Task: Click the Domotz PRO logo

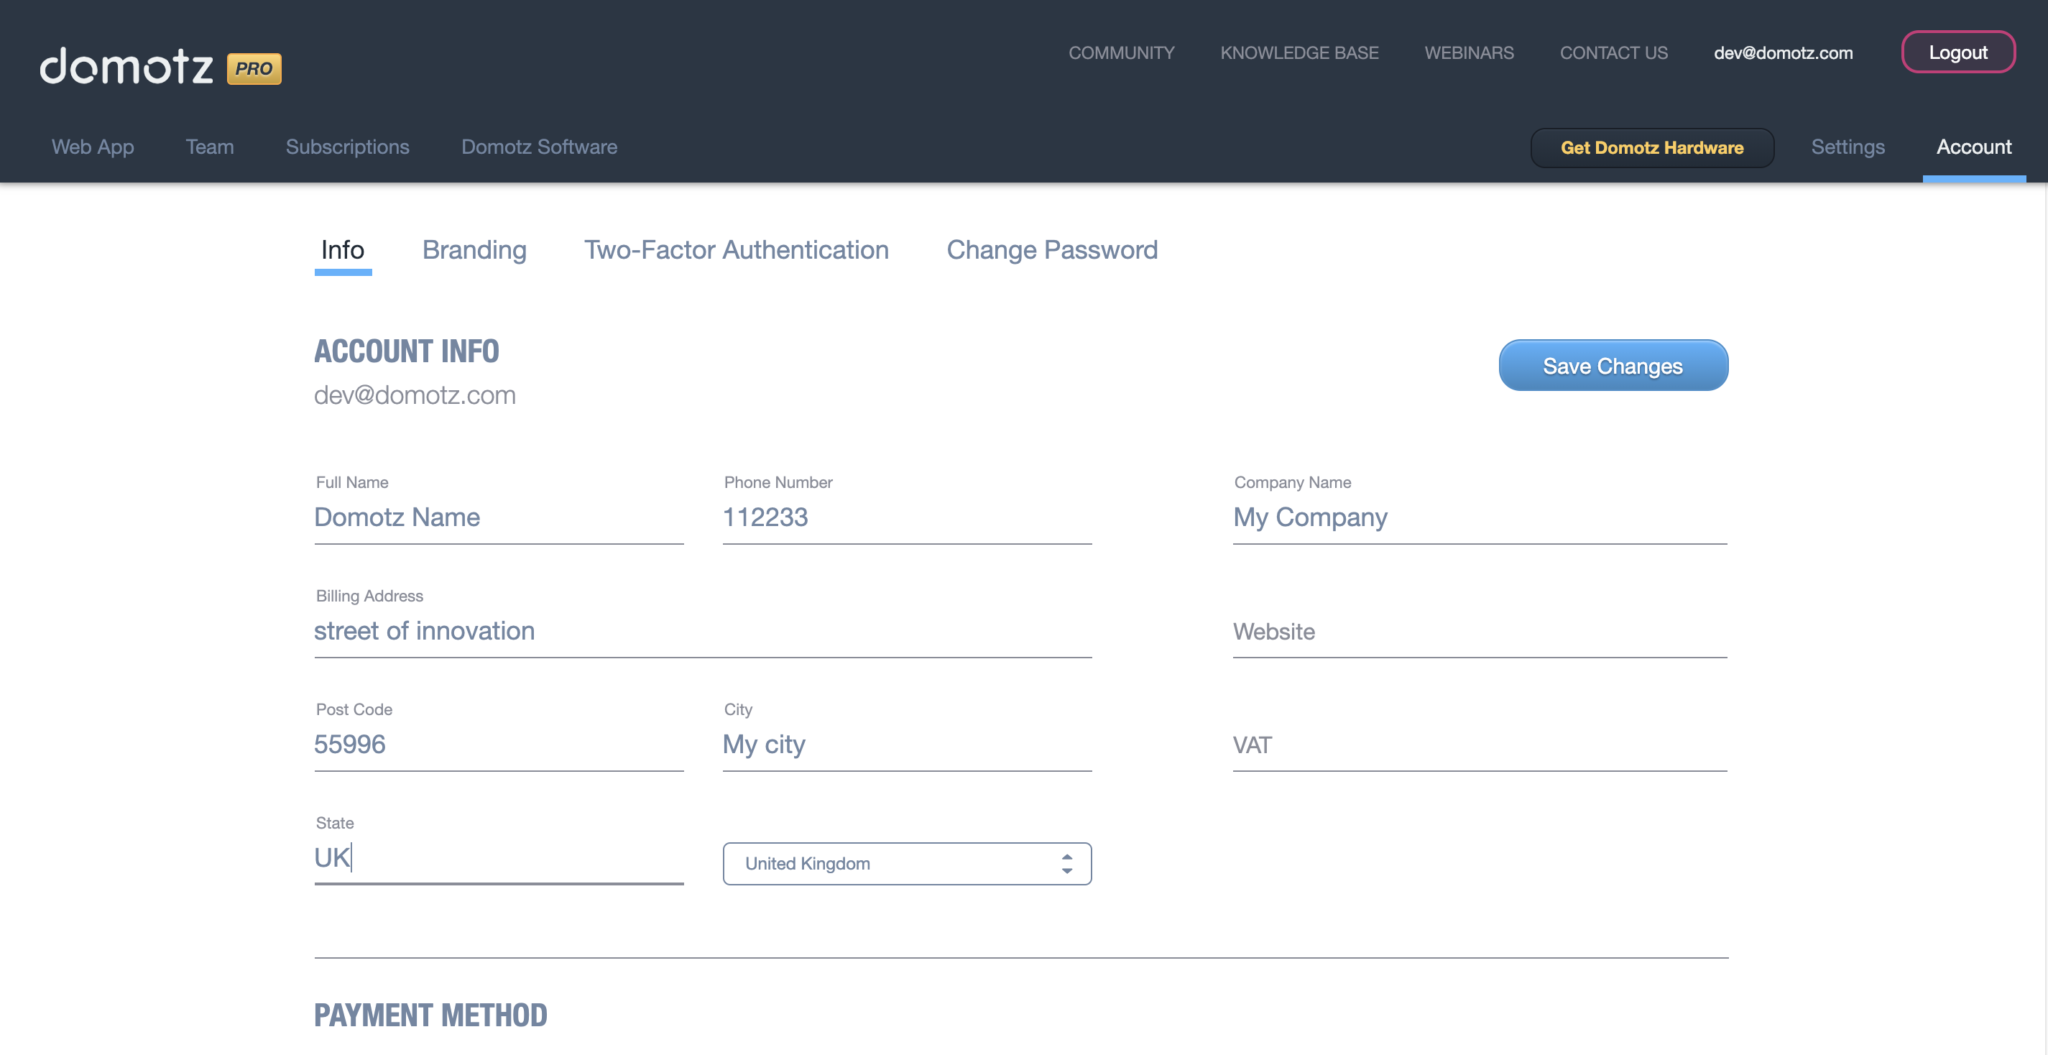Action: coord(160,67)
